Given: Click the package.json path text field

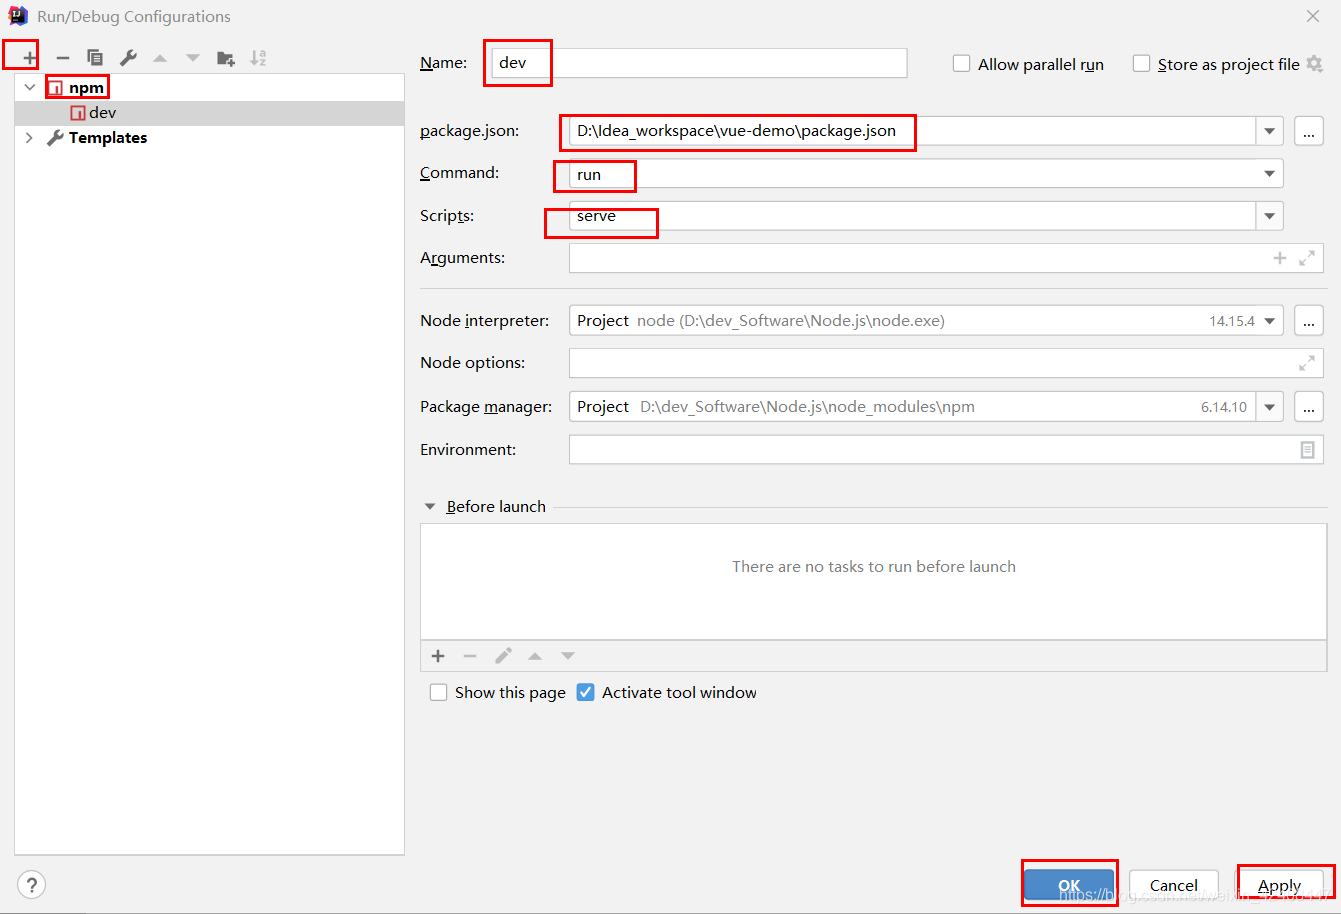Looking at the screenshot, I should 912,131.
